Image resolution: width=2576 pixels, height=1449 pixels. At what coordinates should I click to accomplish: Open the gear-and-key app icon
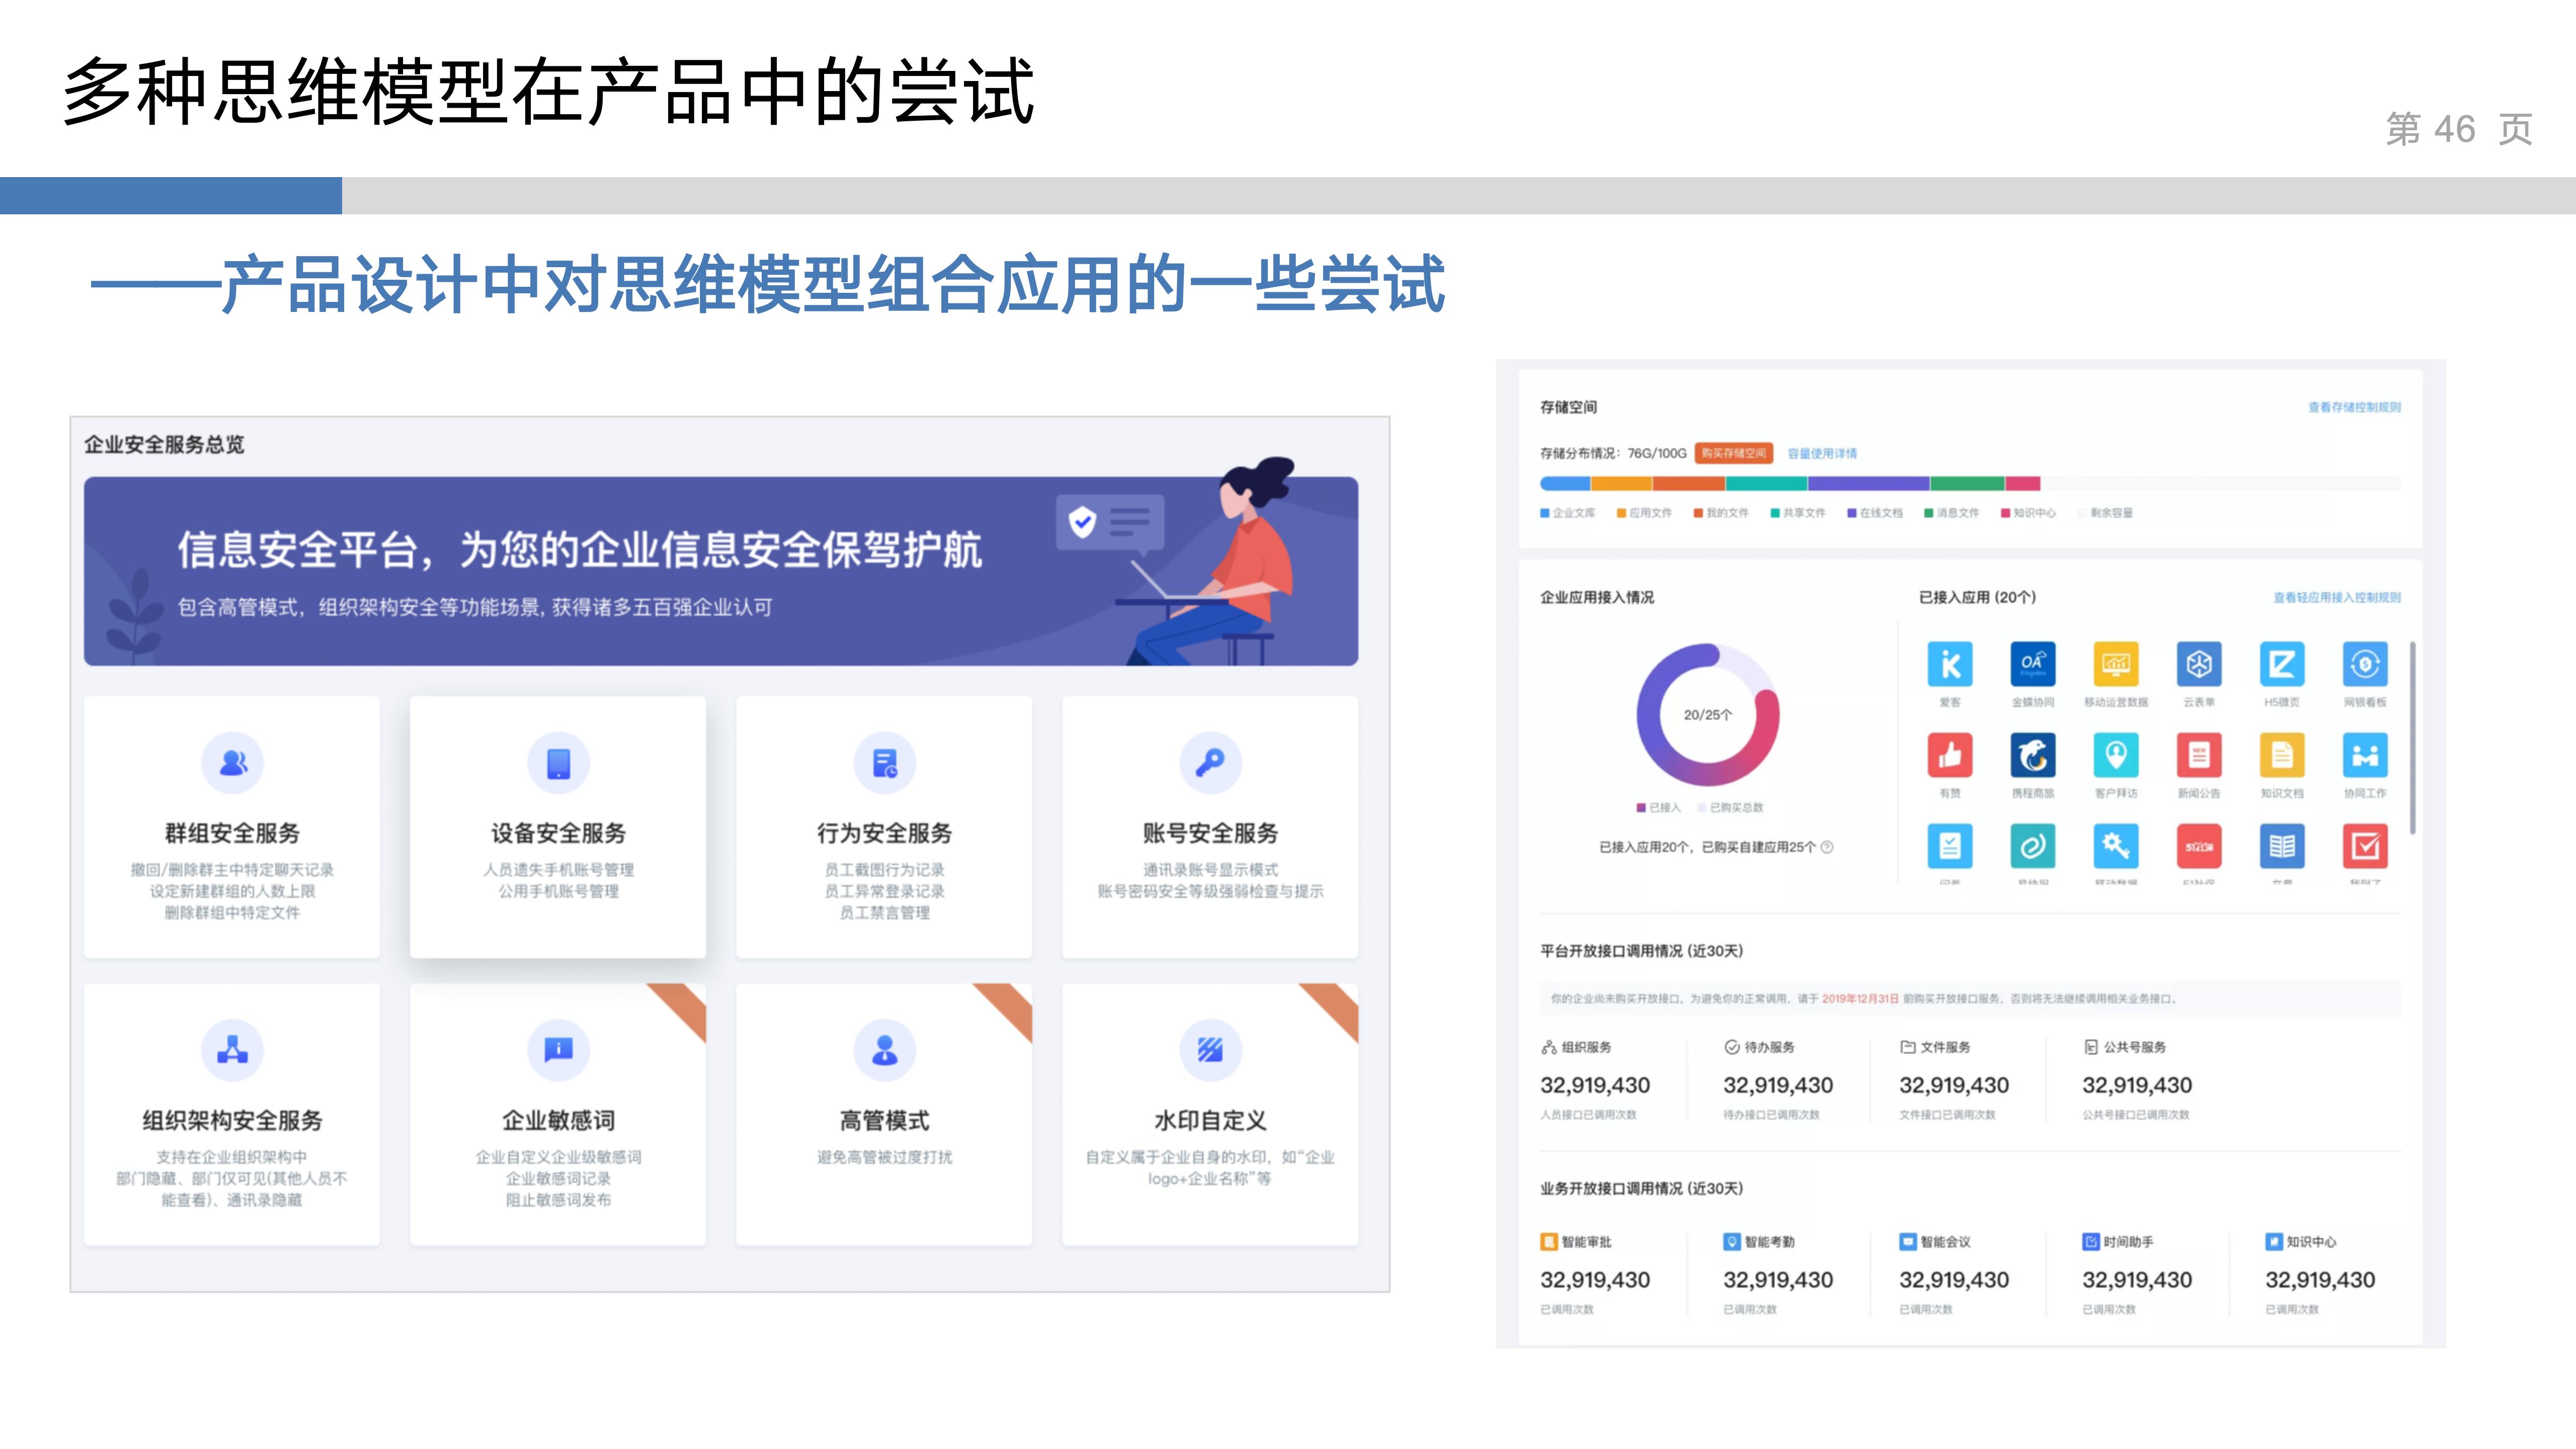click(x=2116, y=846)
